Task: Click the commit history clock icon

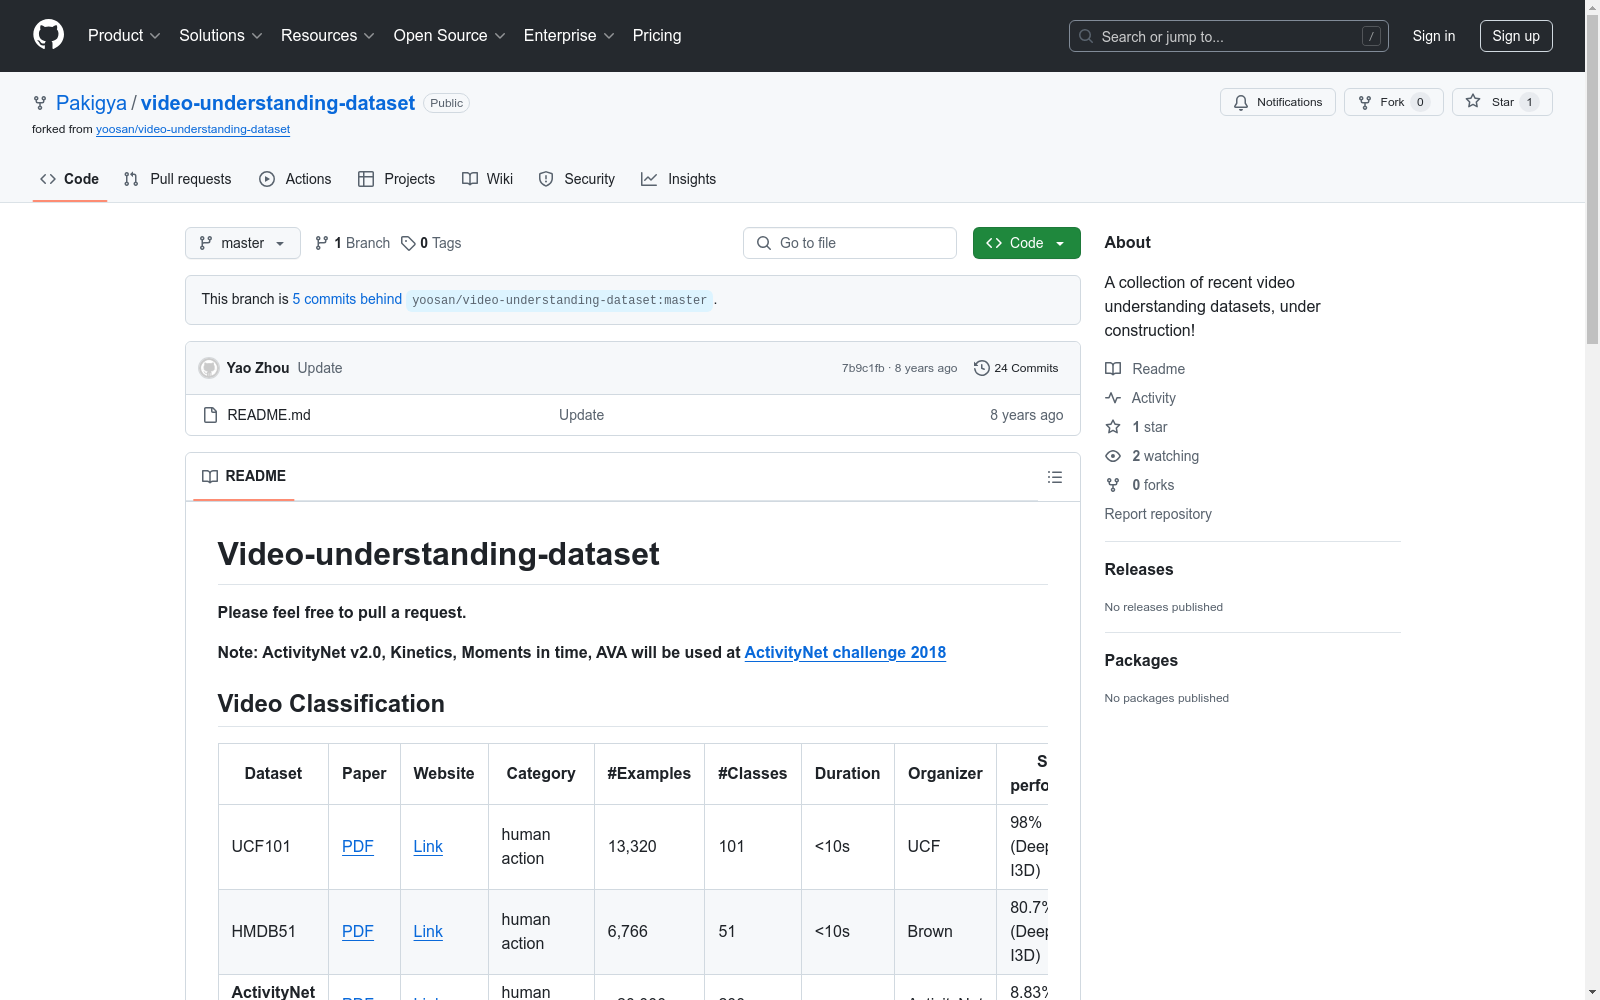Action: click(982, 368)
